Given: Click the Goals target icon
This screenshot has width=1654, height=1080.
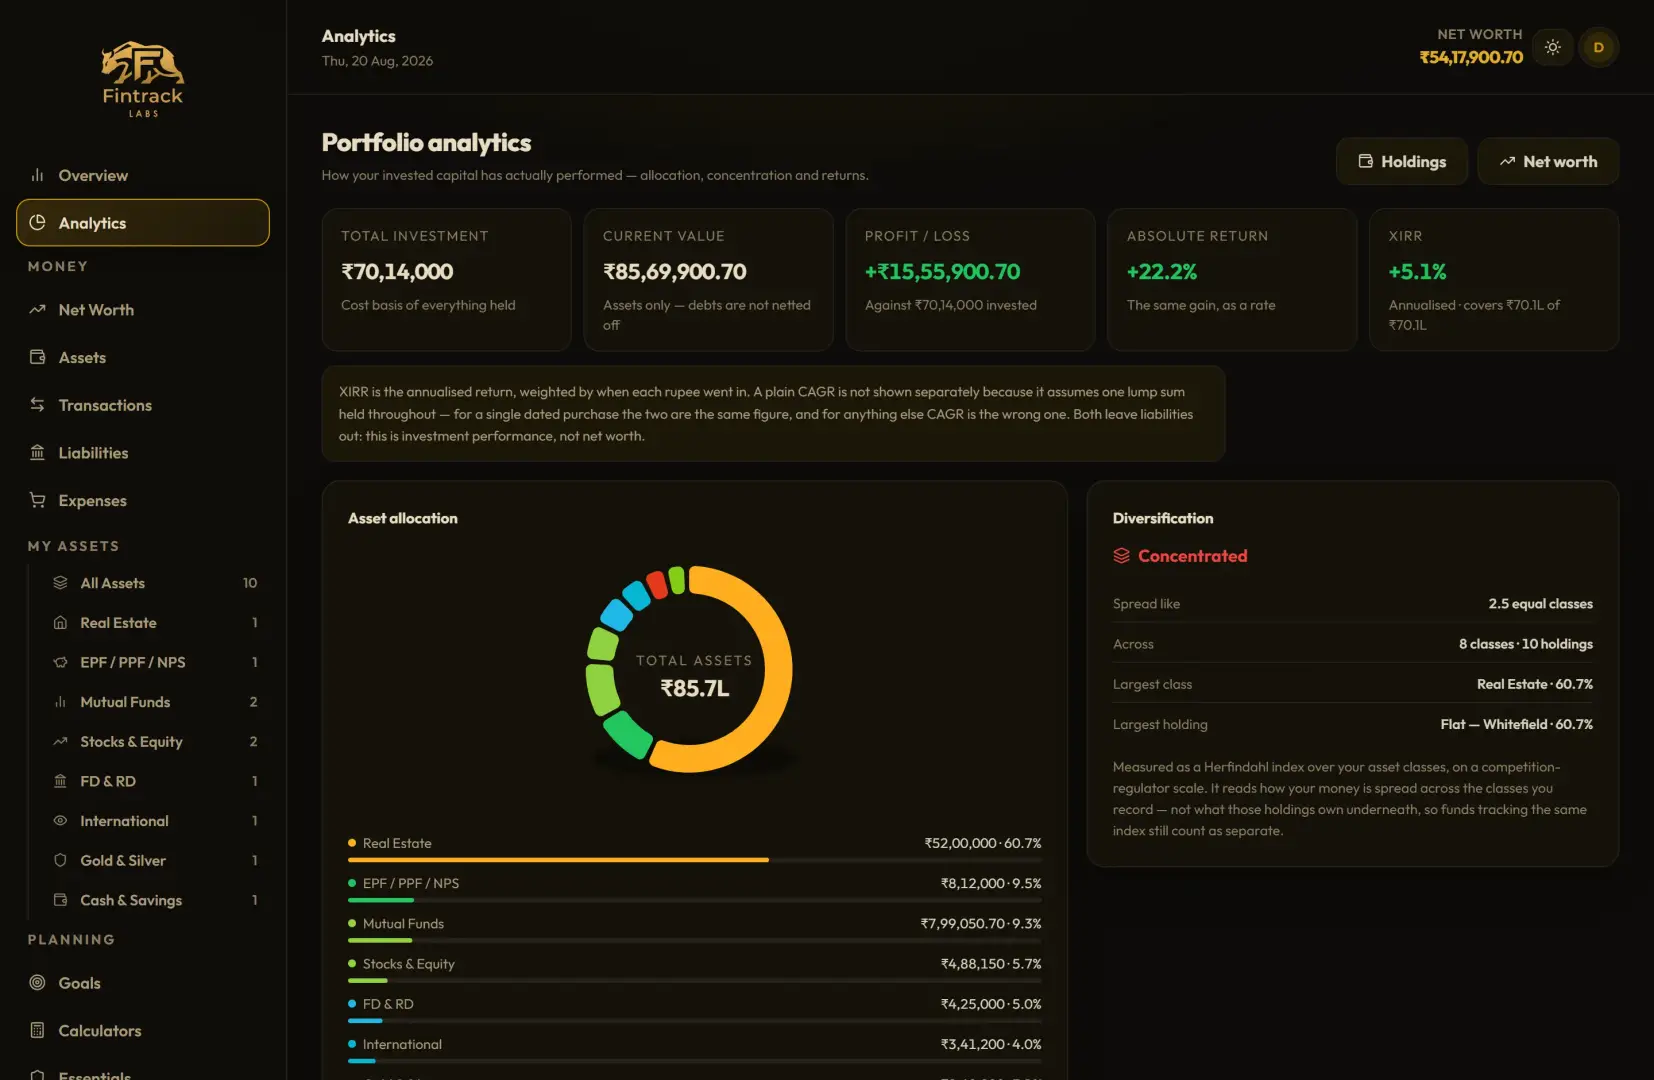Looking at the screenshot, I should (x=37, y=983).
